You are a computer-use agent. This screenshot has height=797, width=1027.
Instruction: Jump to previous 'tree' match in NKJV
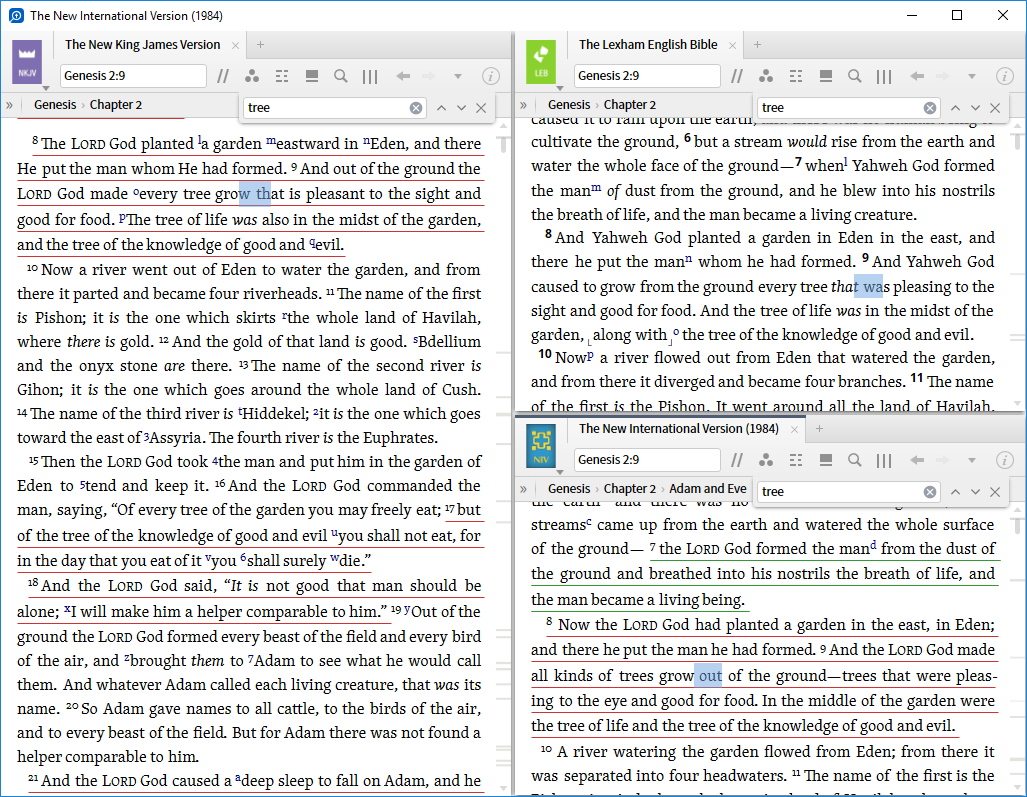coord(441,108)
